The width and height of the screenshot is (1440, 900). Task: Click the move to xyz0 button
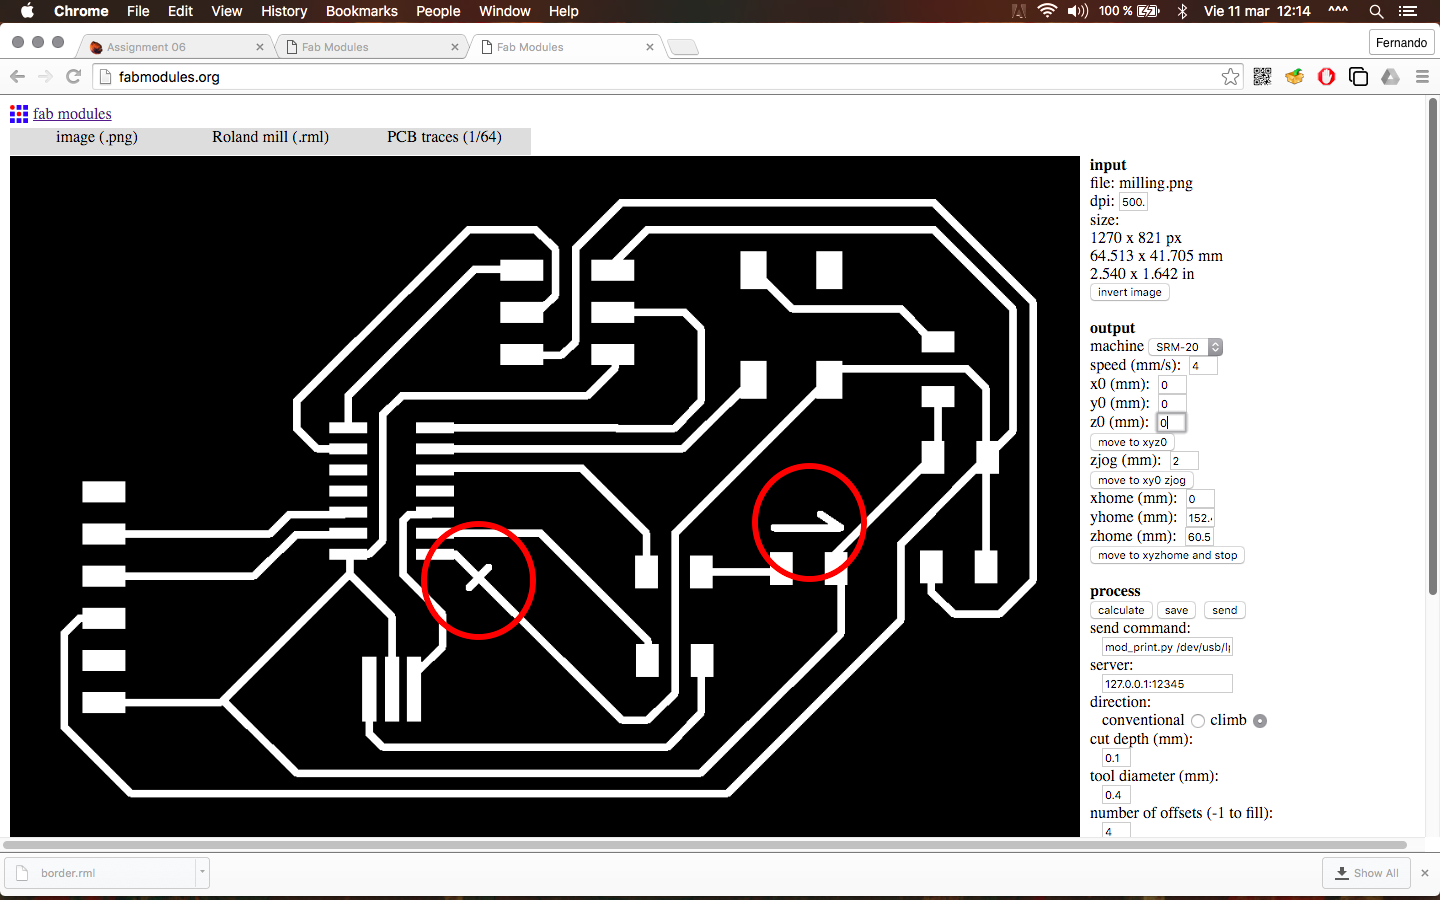point(1132,442)
